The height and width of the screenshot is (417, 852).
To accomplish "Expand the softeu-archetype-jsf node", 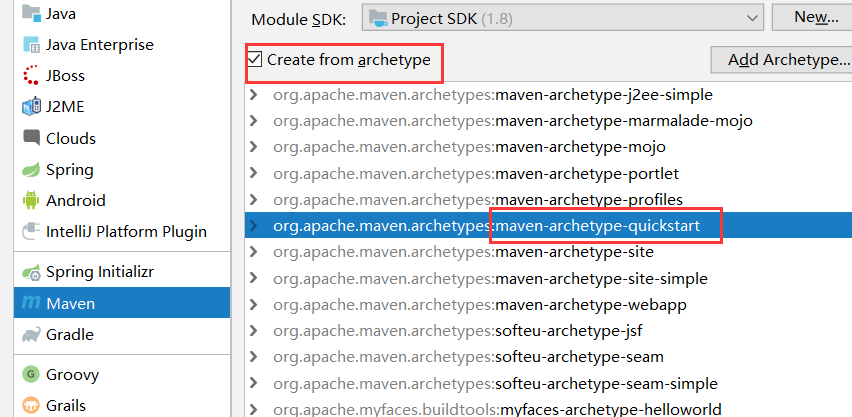I will click(x=253, y=331).
